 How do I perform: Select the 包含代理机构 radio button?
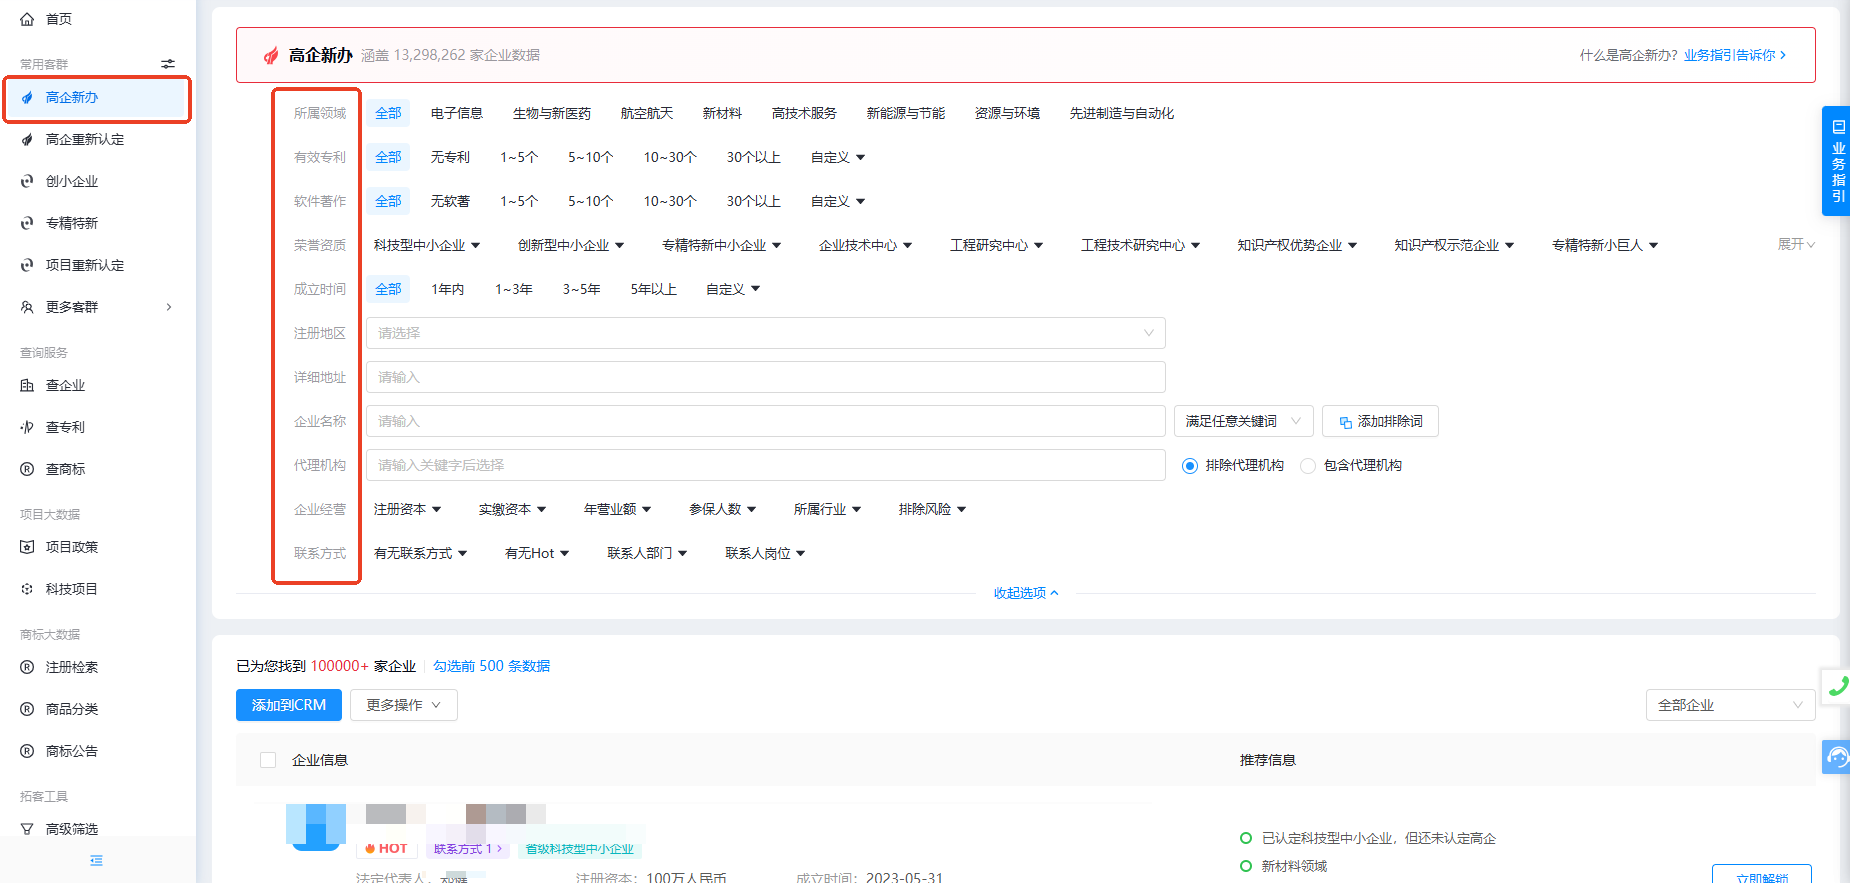[1308, 466]
